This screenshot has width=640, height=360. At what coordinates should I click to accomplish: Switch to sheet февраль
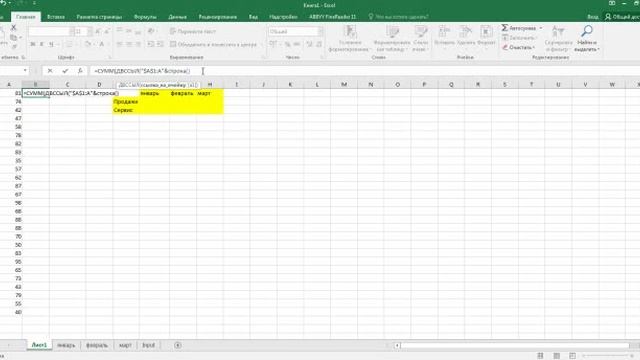[97, 345]
